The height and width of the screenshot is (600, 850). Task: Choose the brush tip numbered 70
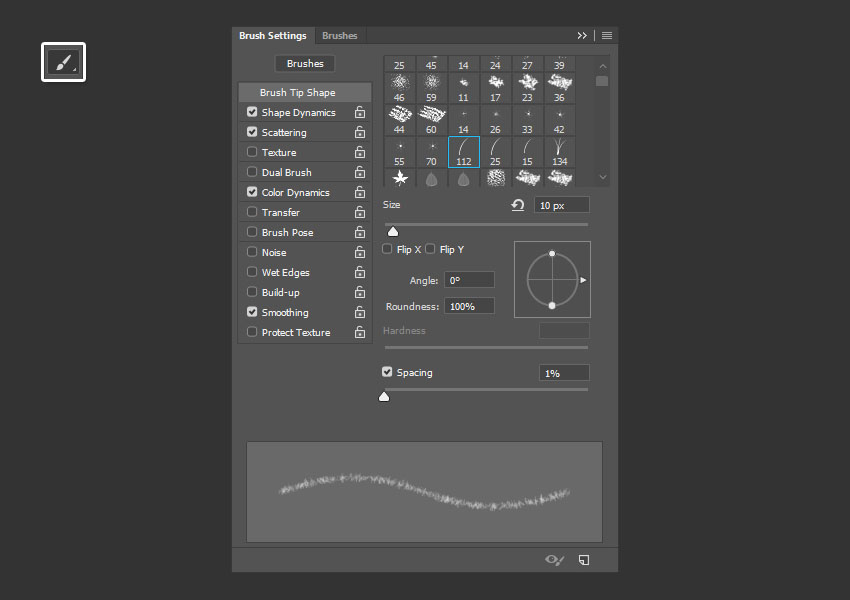click(x=432, y=152)
